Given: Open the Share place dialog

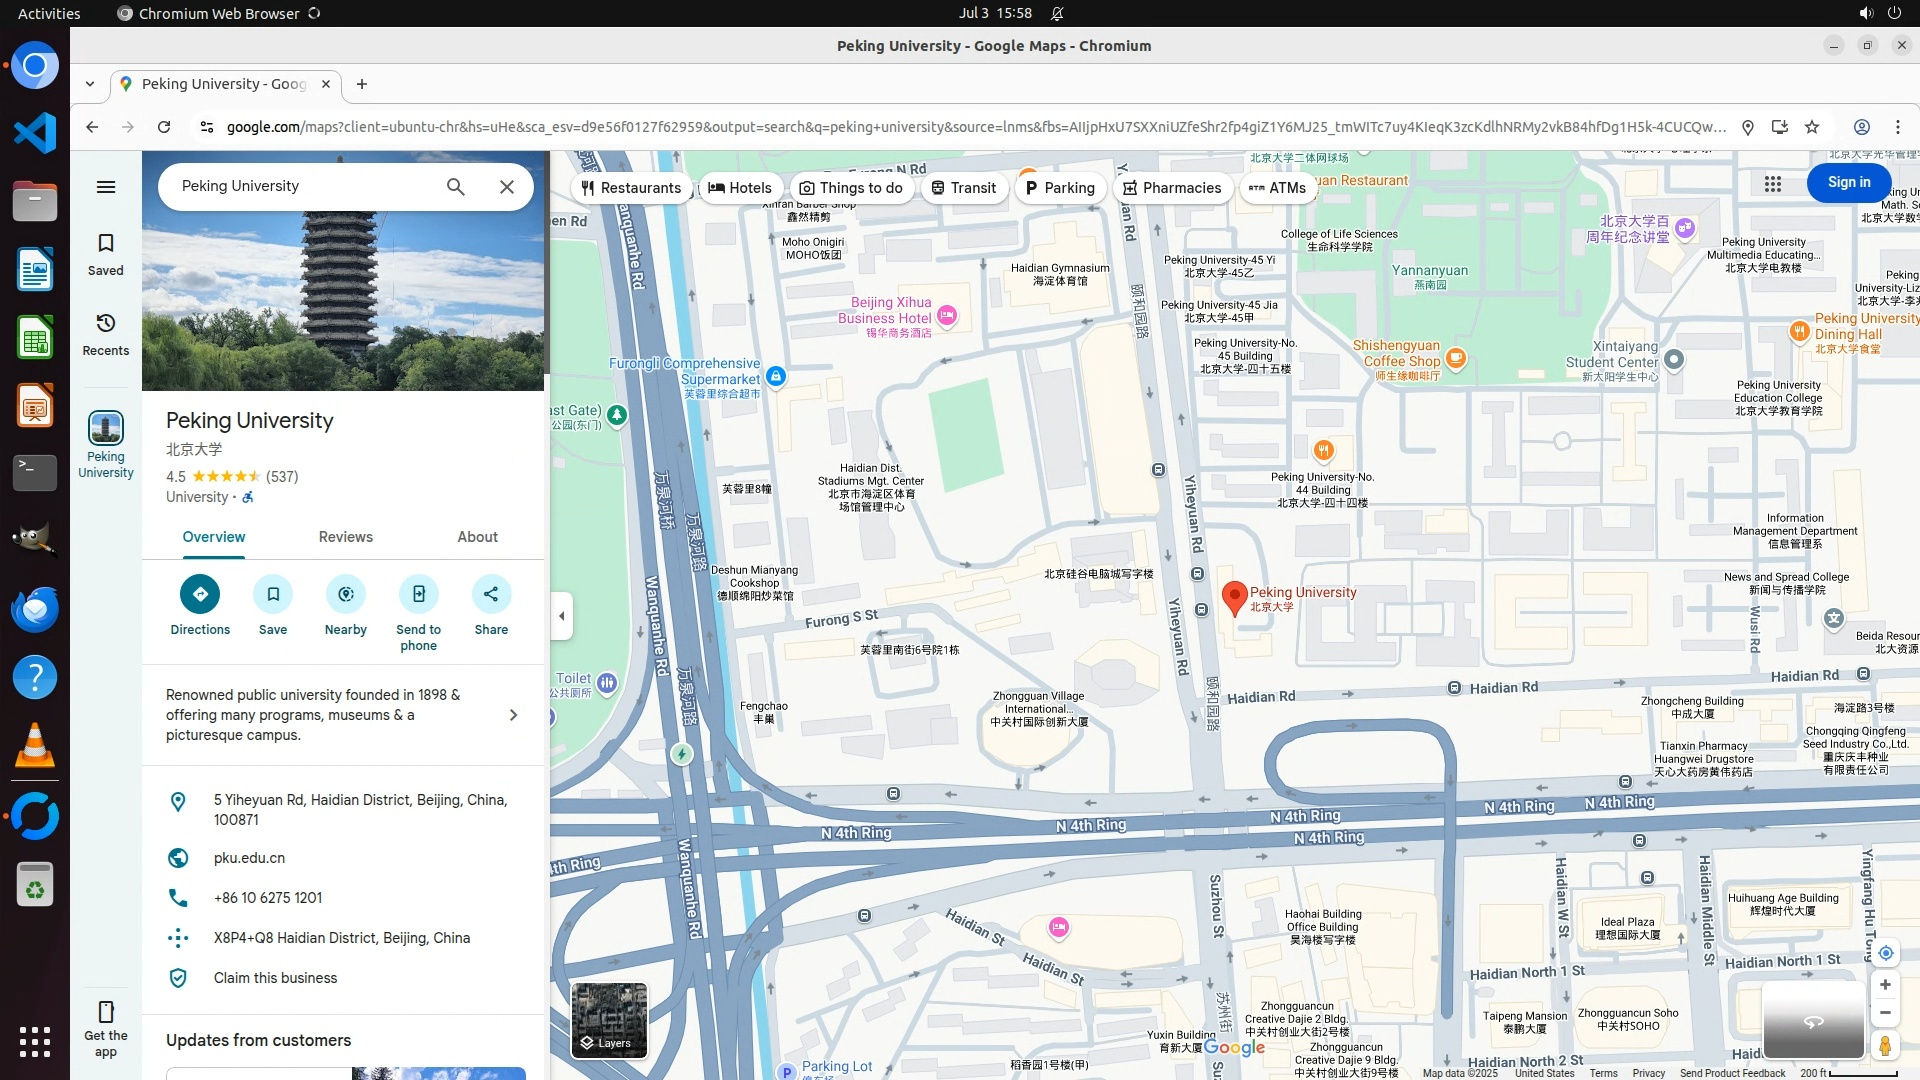Looking at the screenshot, I should click(491, 594).
